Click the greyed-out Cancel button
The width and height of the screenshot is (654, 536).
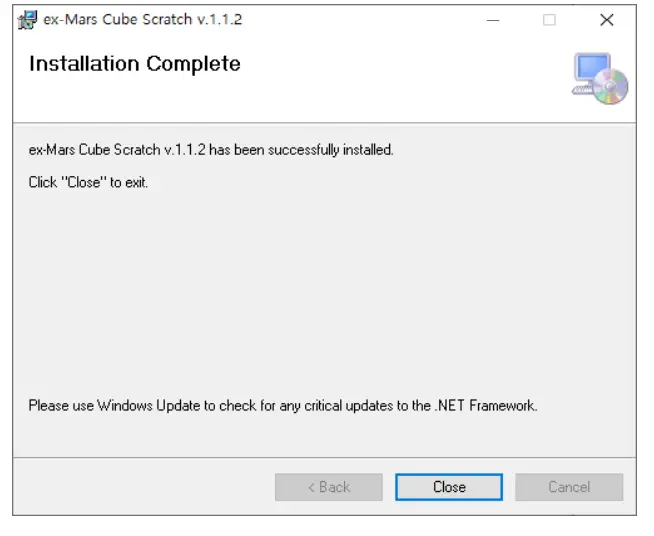[569, 487]
